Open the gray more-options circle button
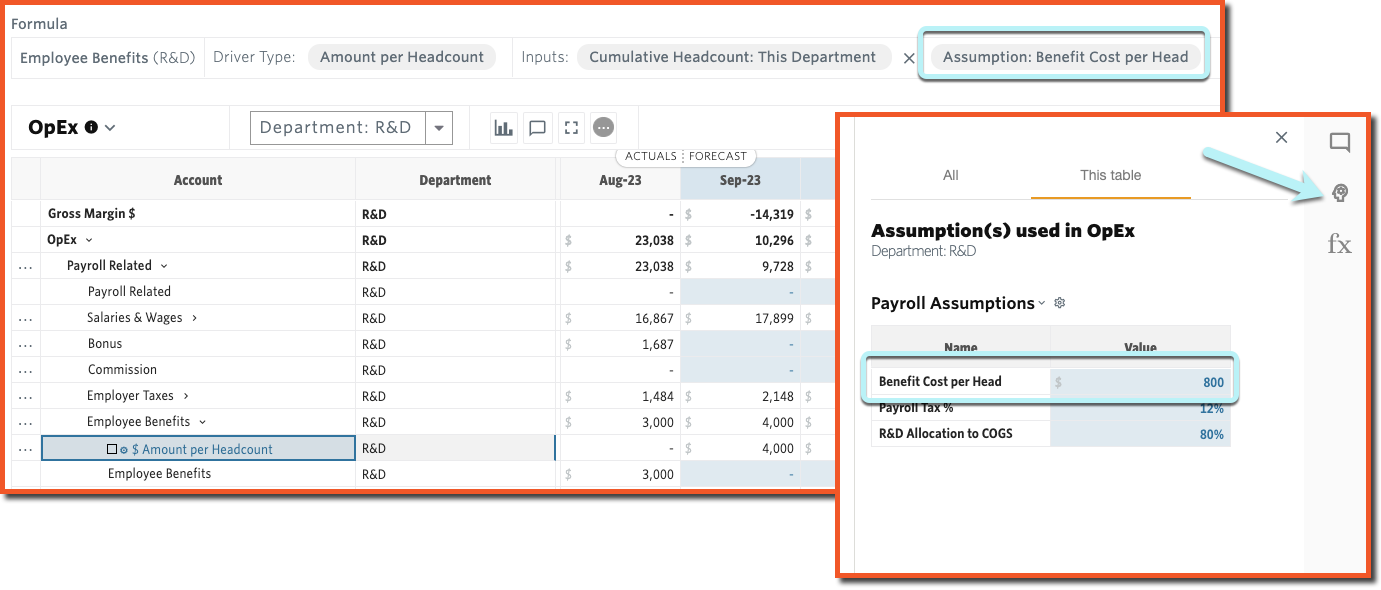Viewport: 1381px width, 590px height. click(x=603, y=128)
